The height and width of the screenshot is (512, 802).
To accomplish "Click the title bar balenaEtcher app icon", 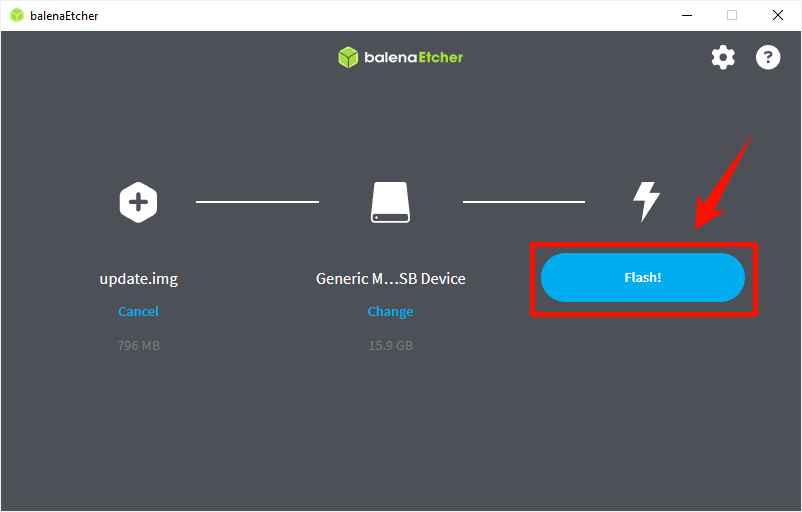I will click(16, 16).
